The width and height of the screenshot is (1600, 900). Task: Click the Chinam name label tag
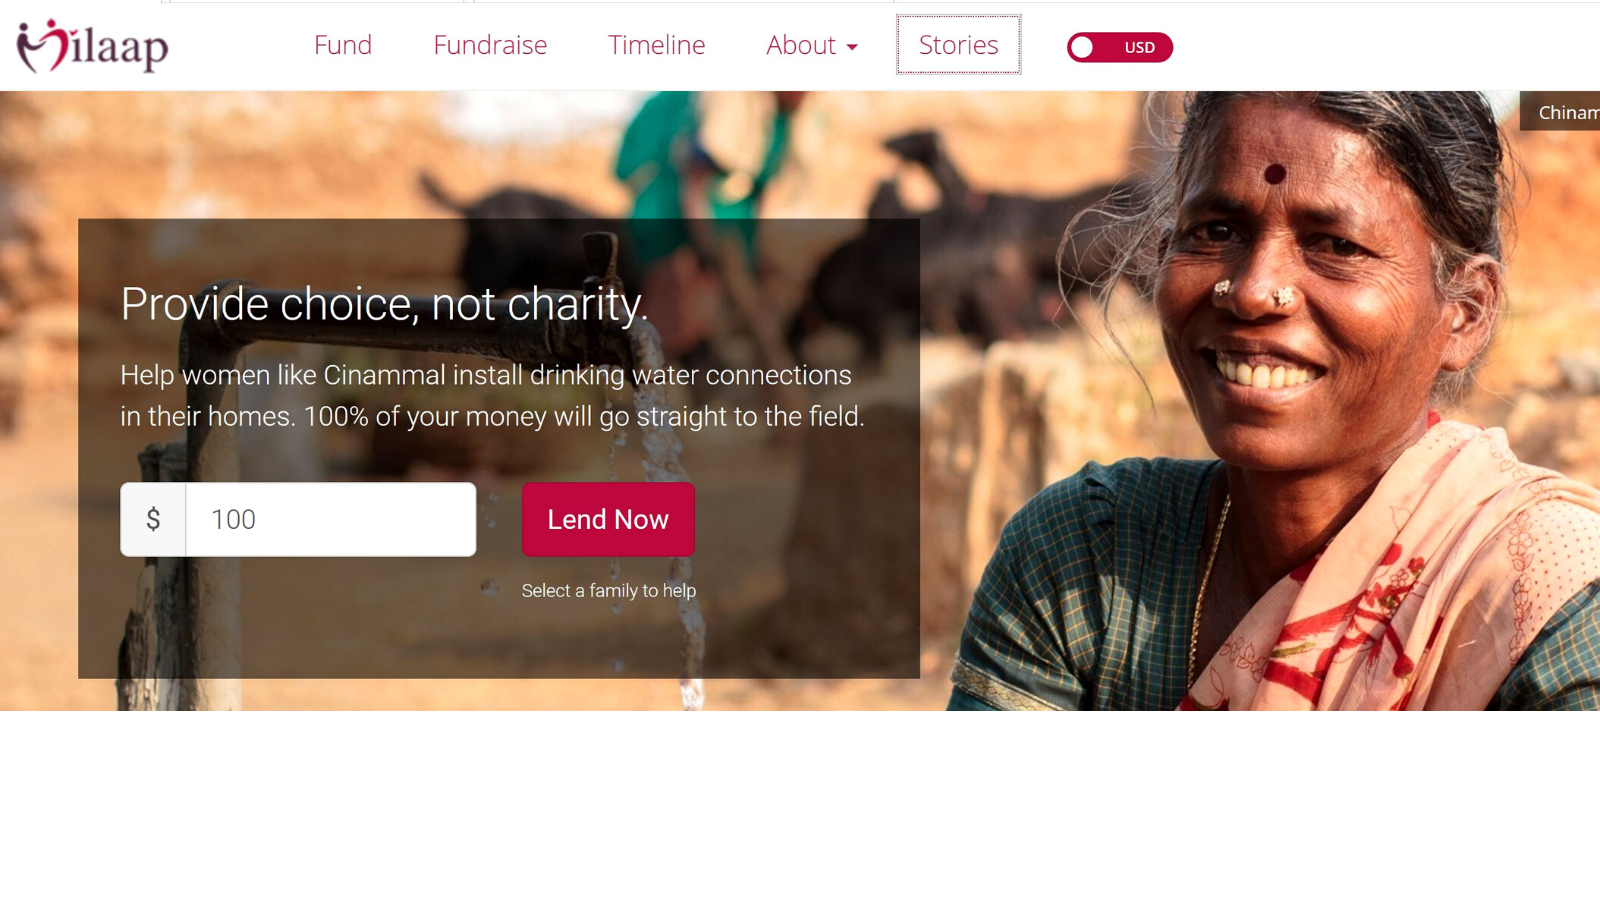pos(1560,112)
